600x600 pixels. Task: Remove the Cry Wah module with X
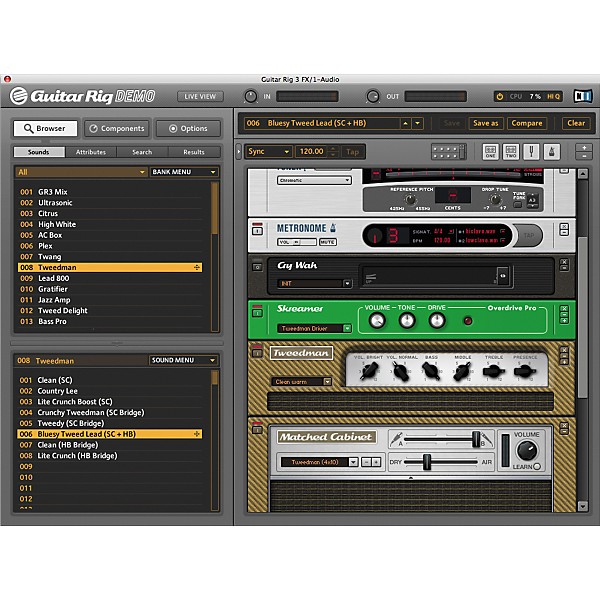click(x=564, y=262)
